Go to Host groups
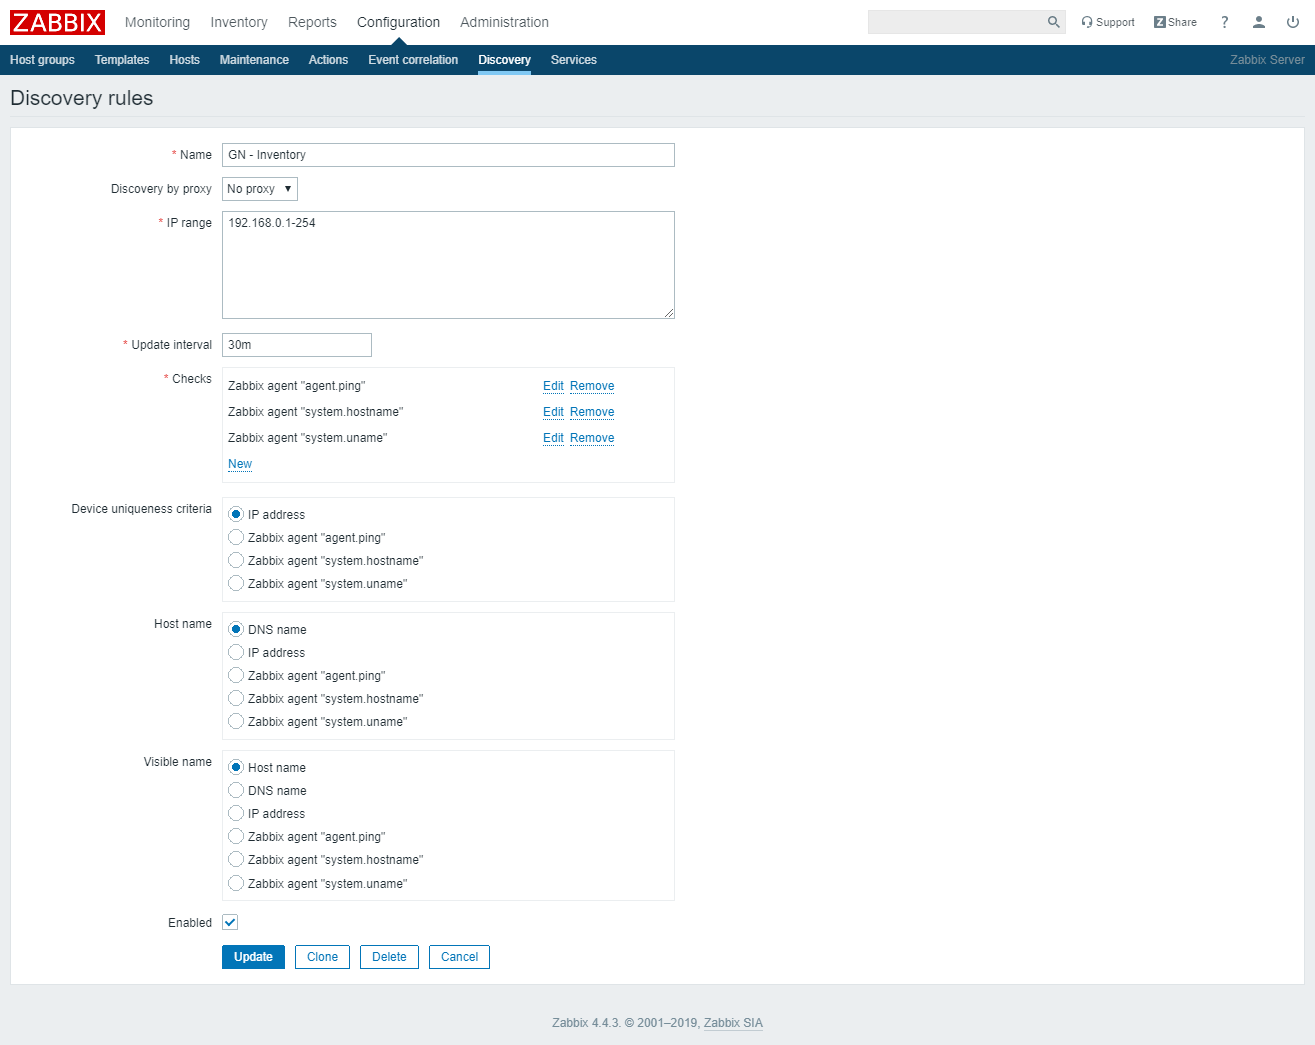The height and width of the screenshot is (1045, 1315). 42,60
